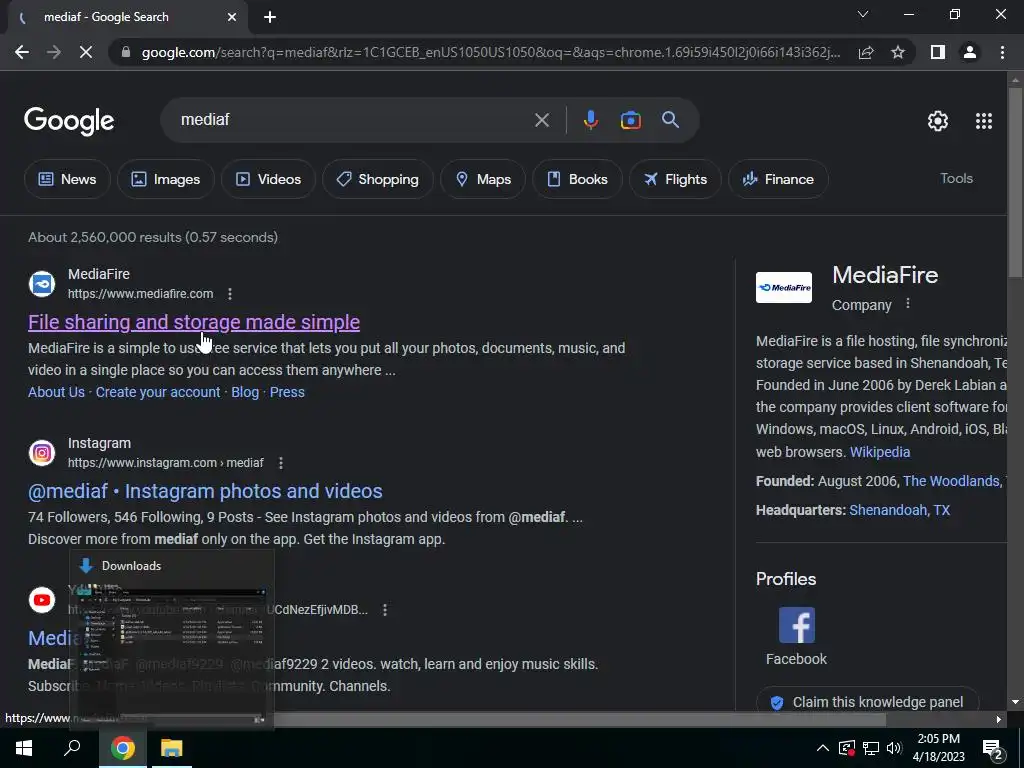The width and height of the screenshot is (1024, 768).
Task: Open more options for YouTube result
Action: [x=385, y=610]
